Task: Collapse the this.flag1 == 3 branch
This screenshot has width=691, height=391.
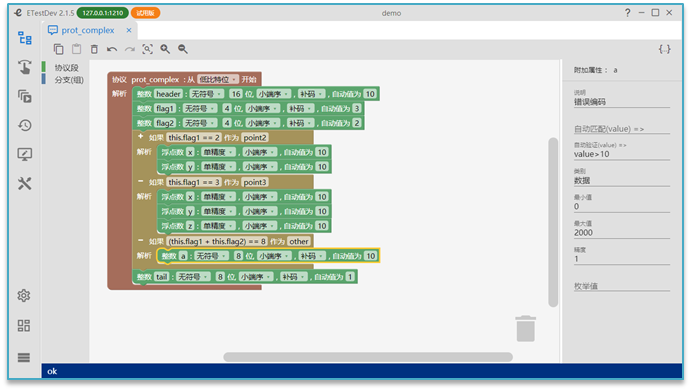Action: pyautogui.click(x=141, y=181)
